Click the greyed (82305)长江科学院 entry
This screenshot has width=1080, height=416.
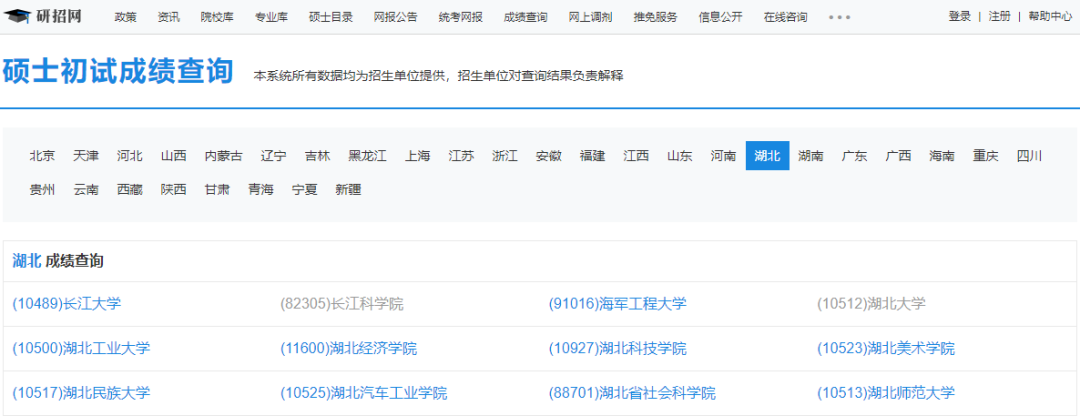tap(342, 303)
